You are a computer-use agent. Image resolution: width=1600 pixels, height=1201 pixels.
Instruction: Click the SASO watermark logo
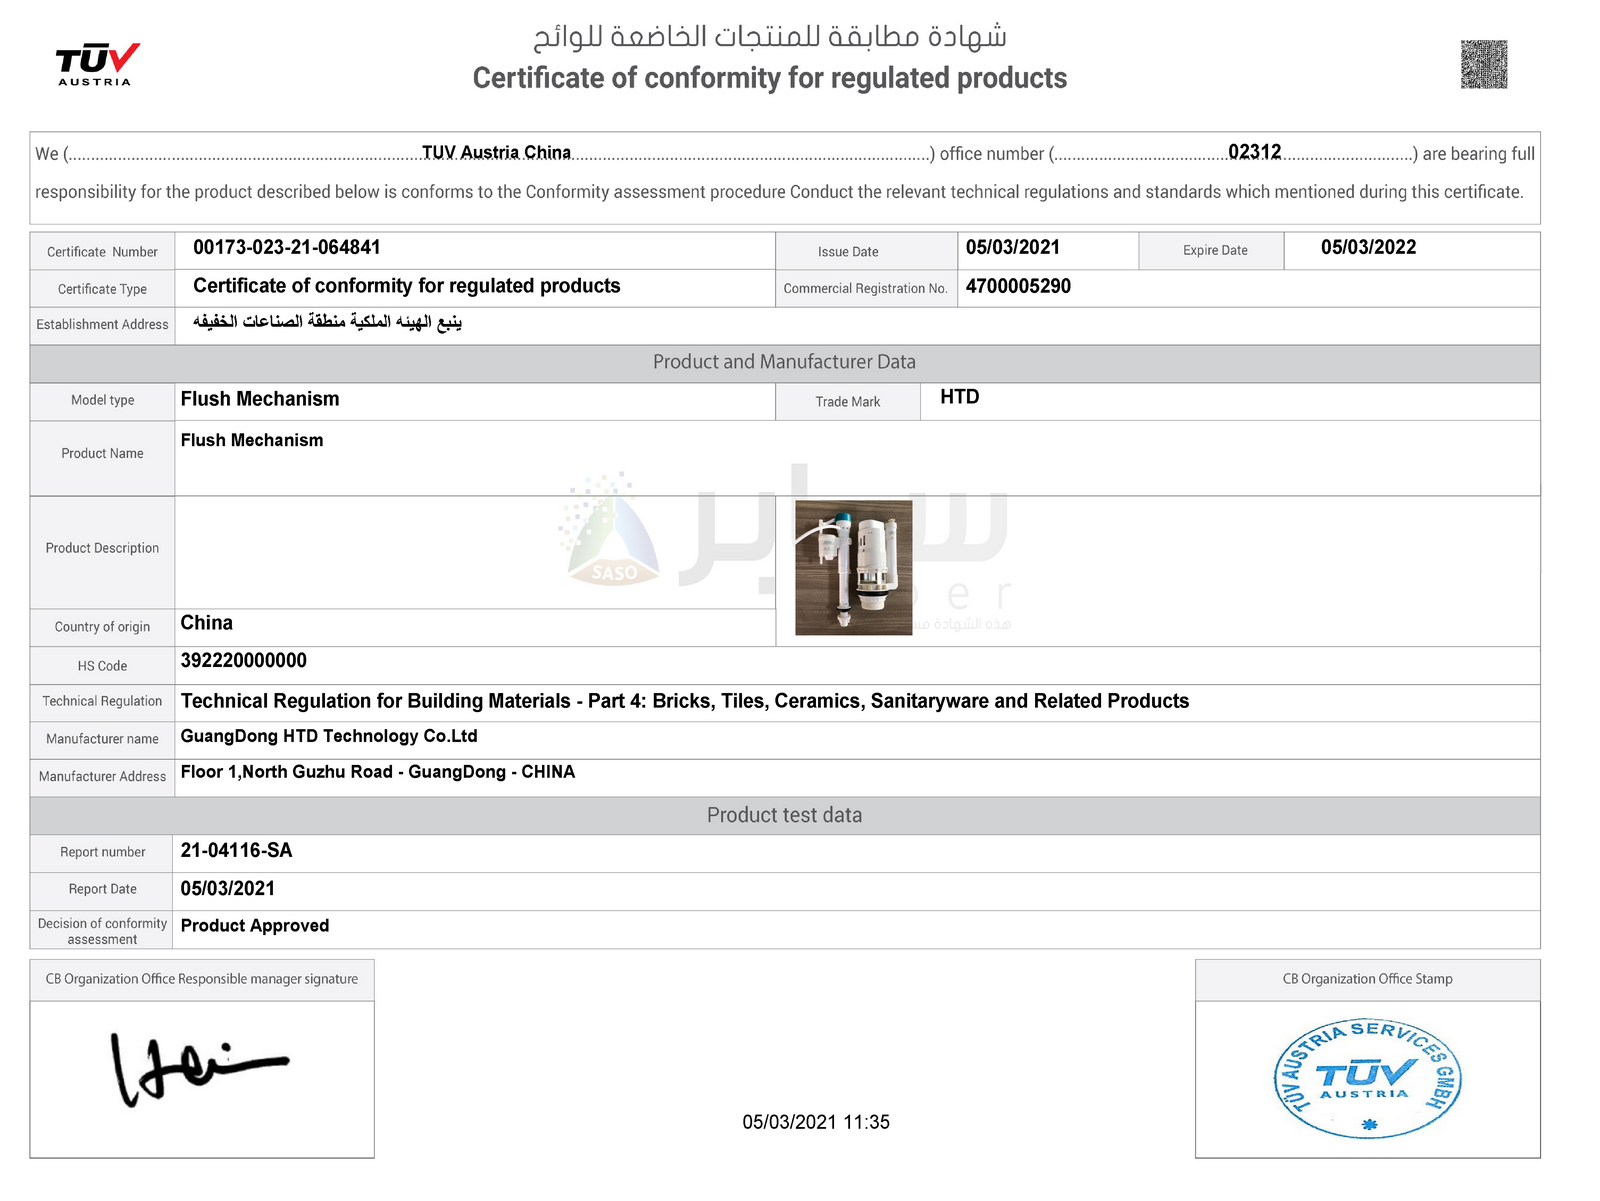click(x=611, y=535)
